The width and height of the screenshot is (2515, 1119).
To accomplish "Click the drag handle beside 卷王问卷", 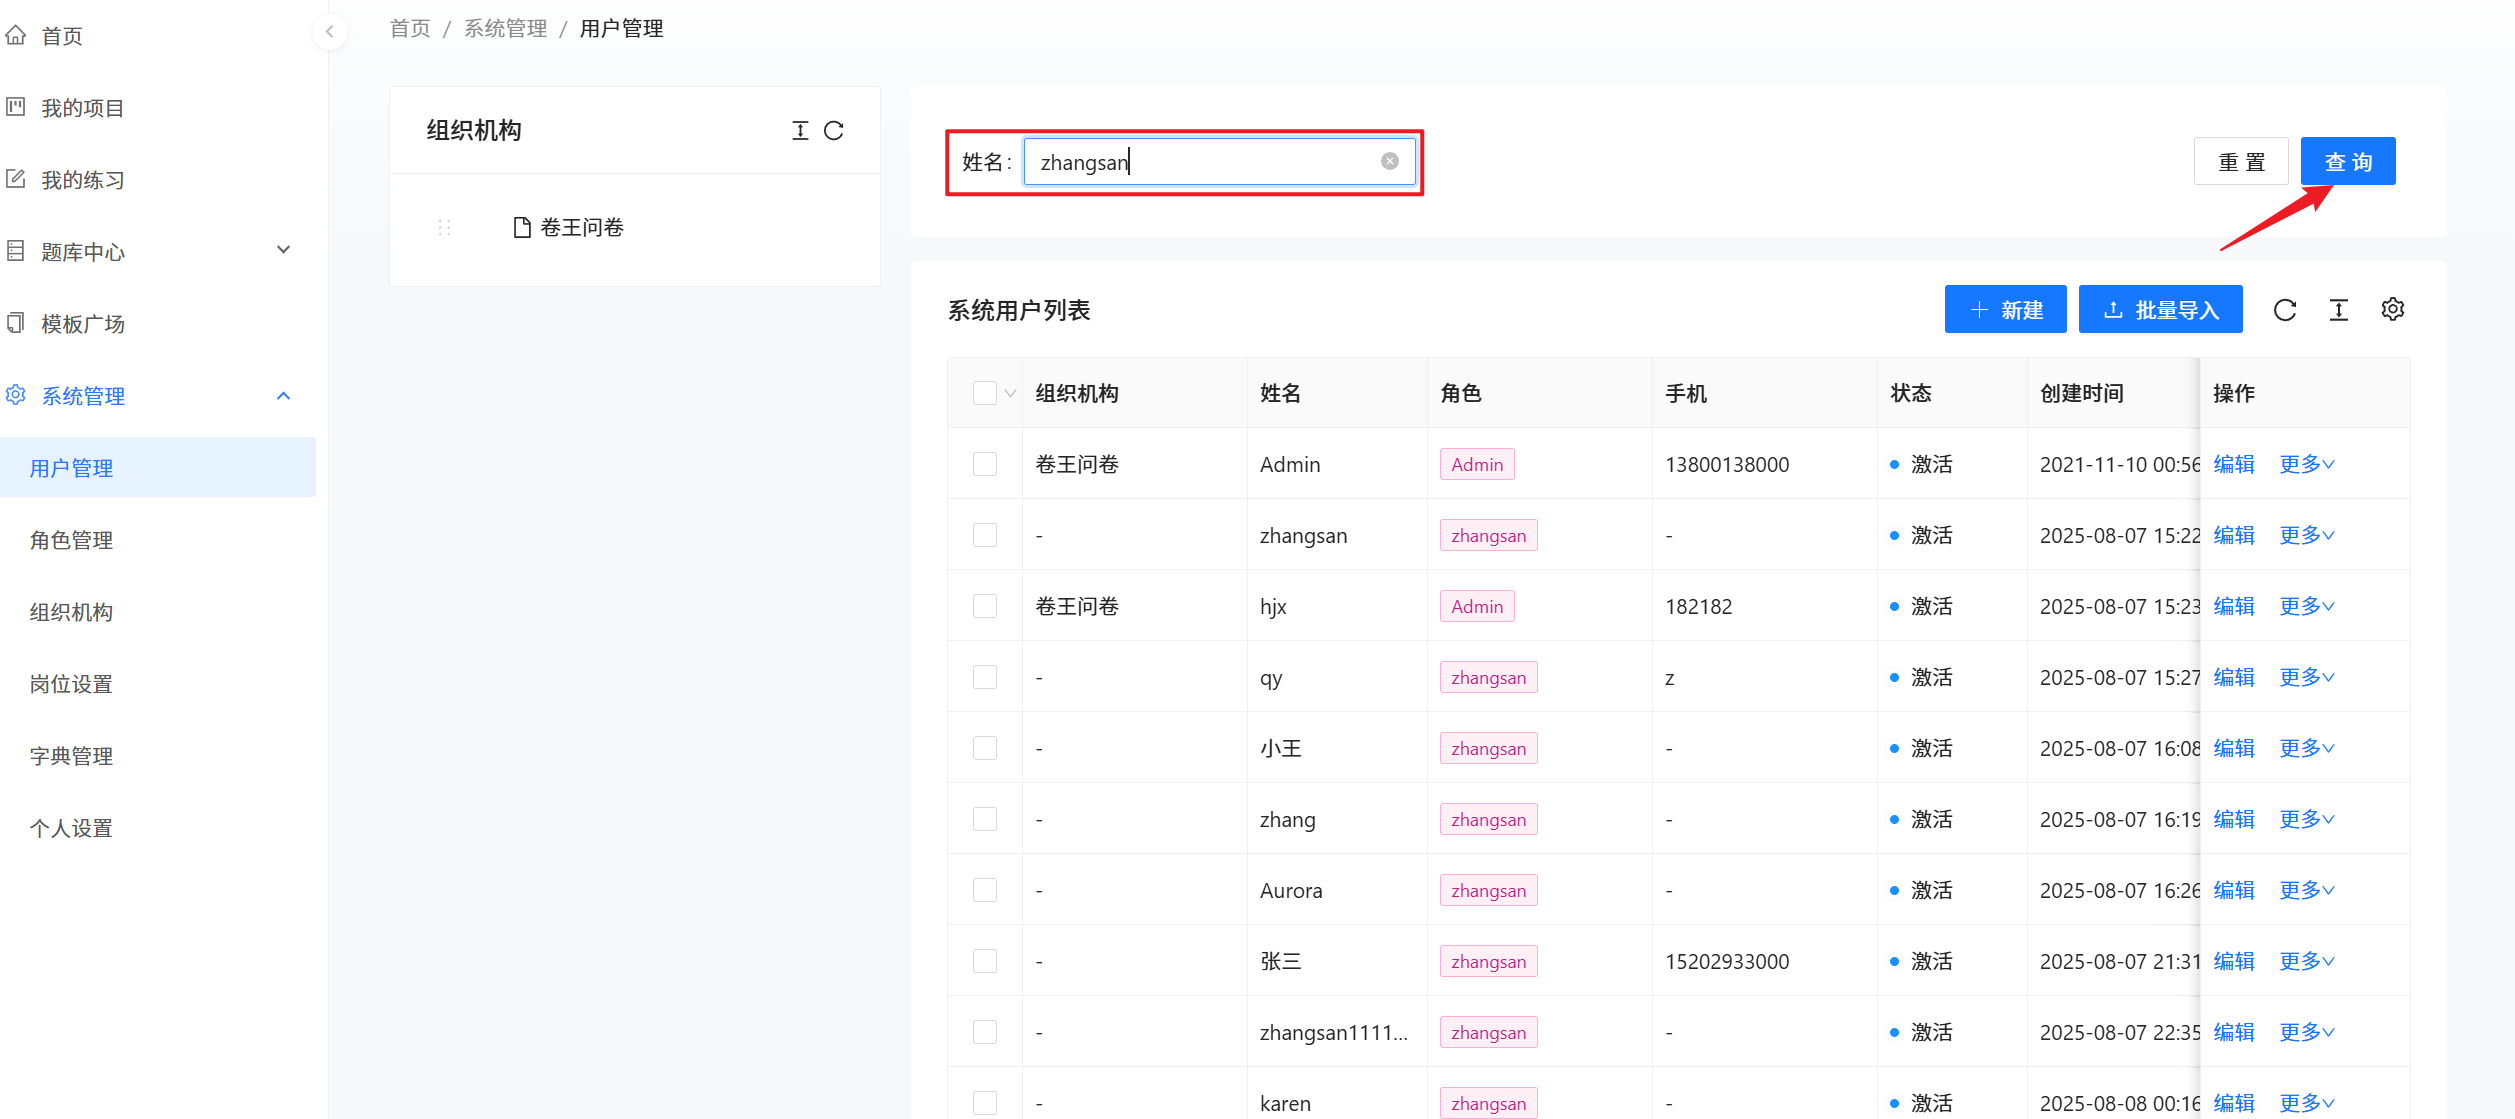I will click(445, 228).
